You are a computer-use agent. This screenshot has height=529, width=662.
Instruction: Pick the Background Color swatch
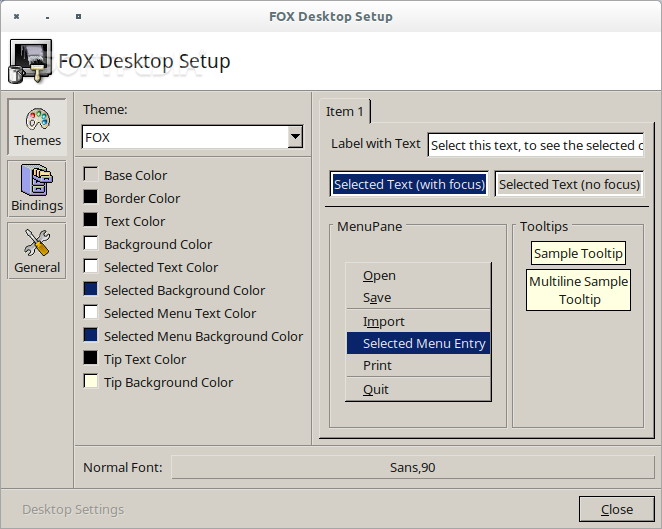coord(90,243)
